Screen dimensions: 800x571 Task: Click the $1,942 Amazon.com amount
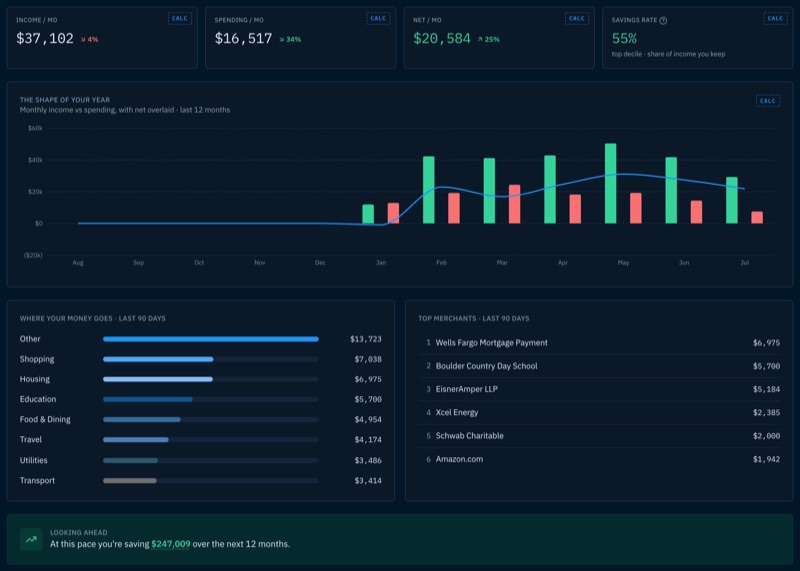tap(766, 459)
